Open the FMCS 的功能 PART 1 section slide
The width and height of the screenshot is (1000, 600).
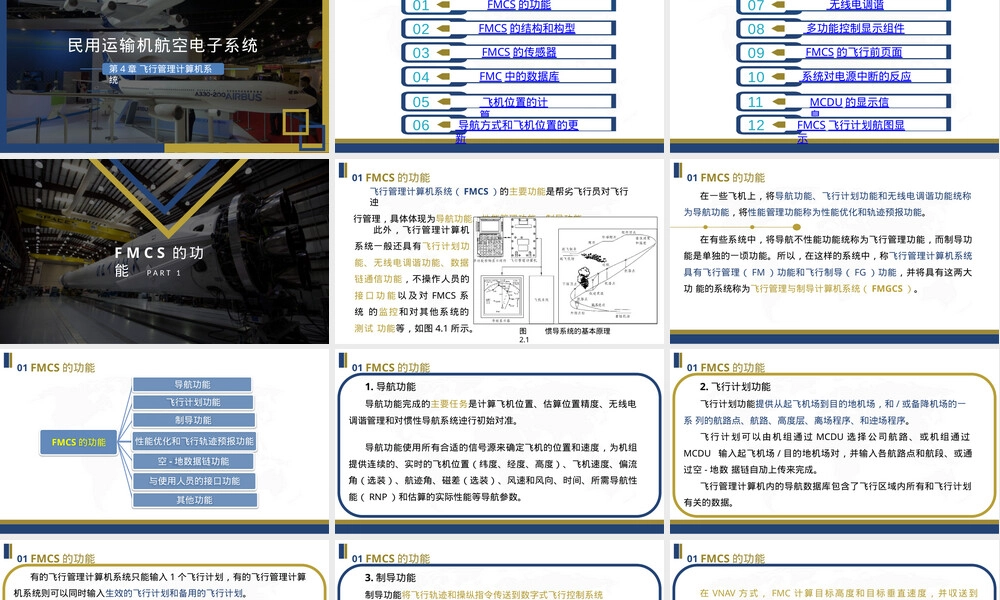coord(164,251)
